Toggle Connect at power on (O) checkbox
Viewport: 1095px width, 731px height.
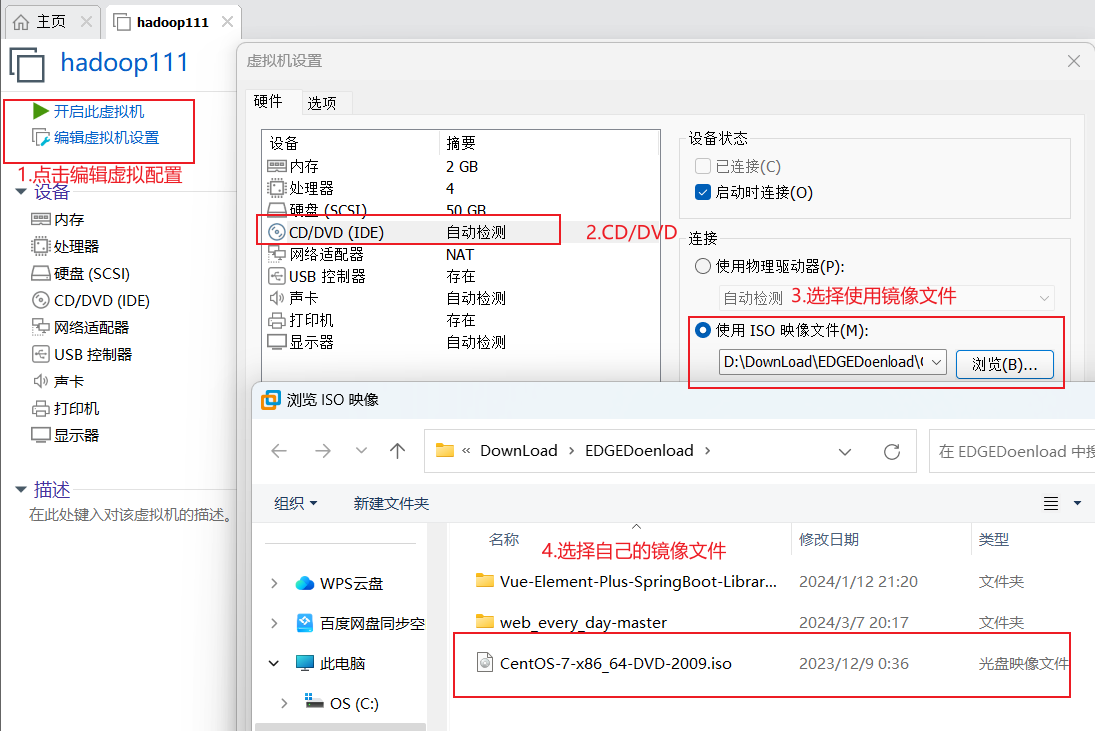[703, 192]
